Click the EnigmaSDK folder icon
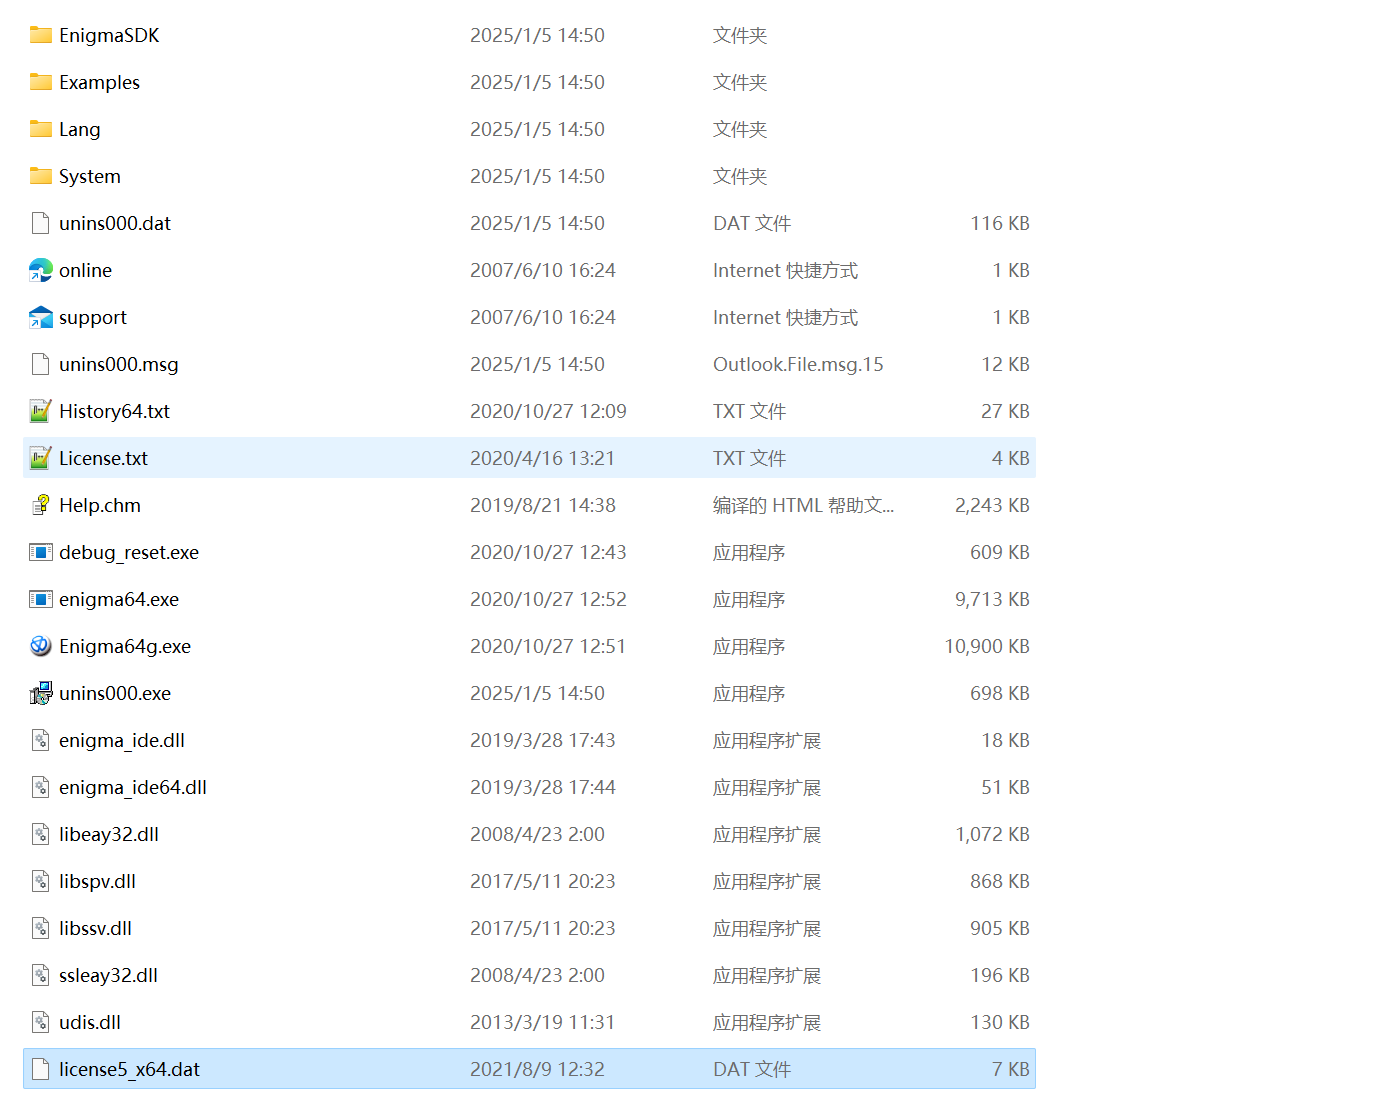 point(40,35)
